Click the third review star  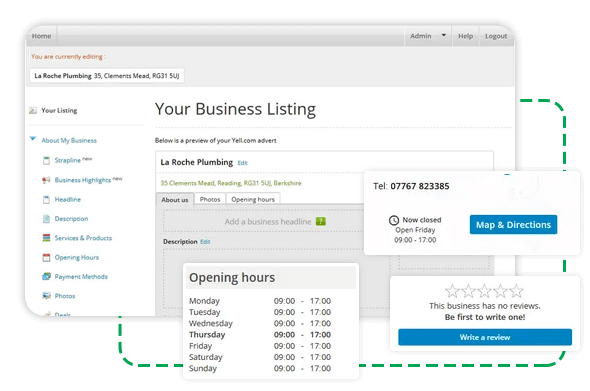pos(484,291)
